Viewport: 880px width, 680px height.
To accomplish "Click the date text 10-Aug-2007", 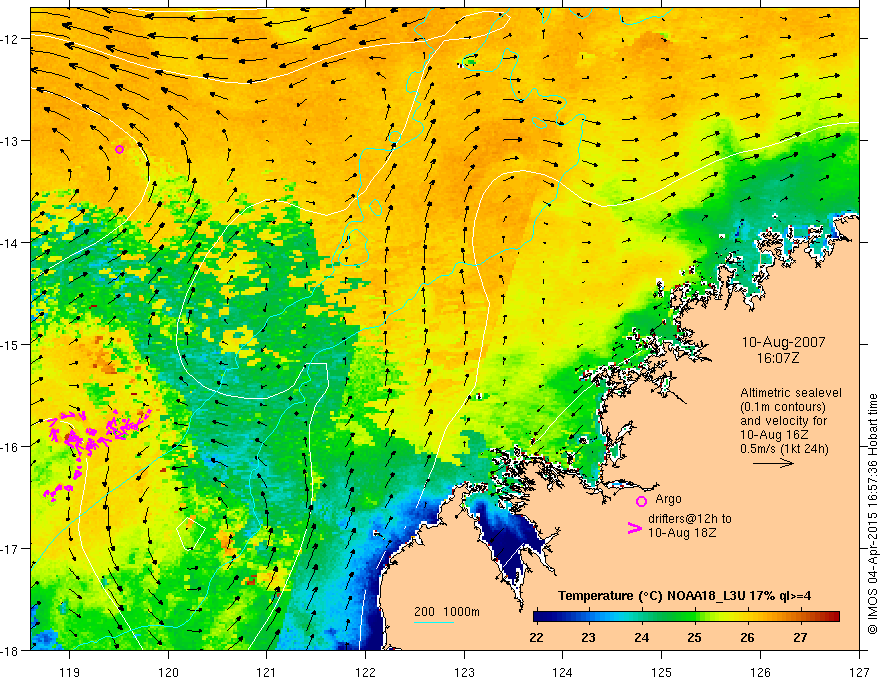I will click(783, 342).
